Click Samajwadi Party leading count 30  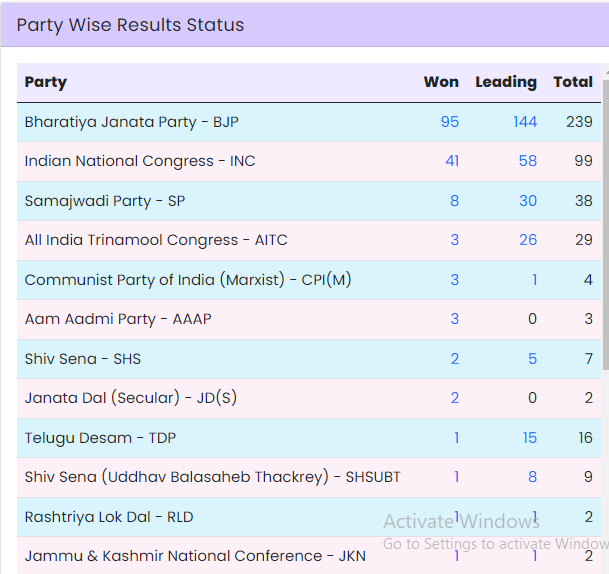(527, 201)
